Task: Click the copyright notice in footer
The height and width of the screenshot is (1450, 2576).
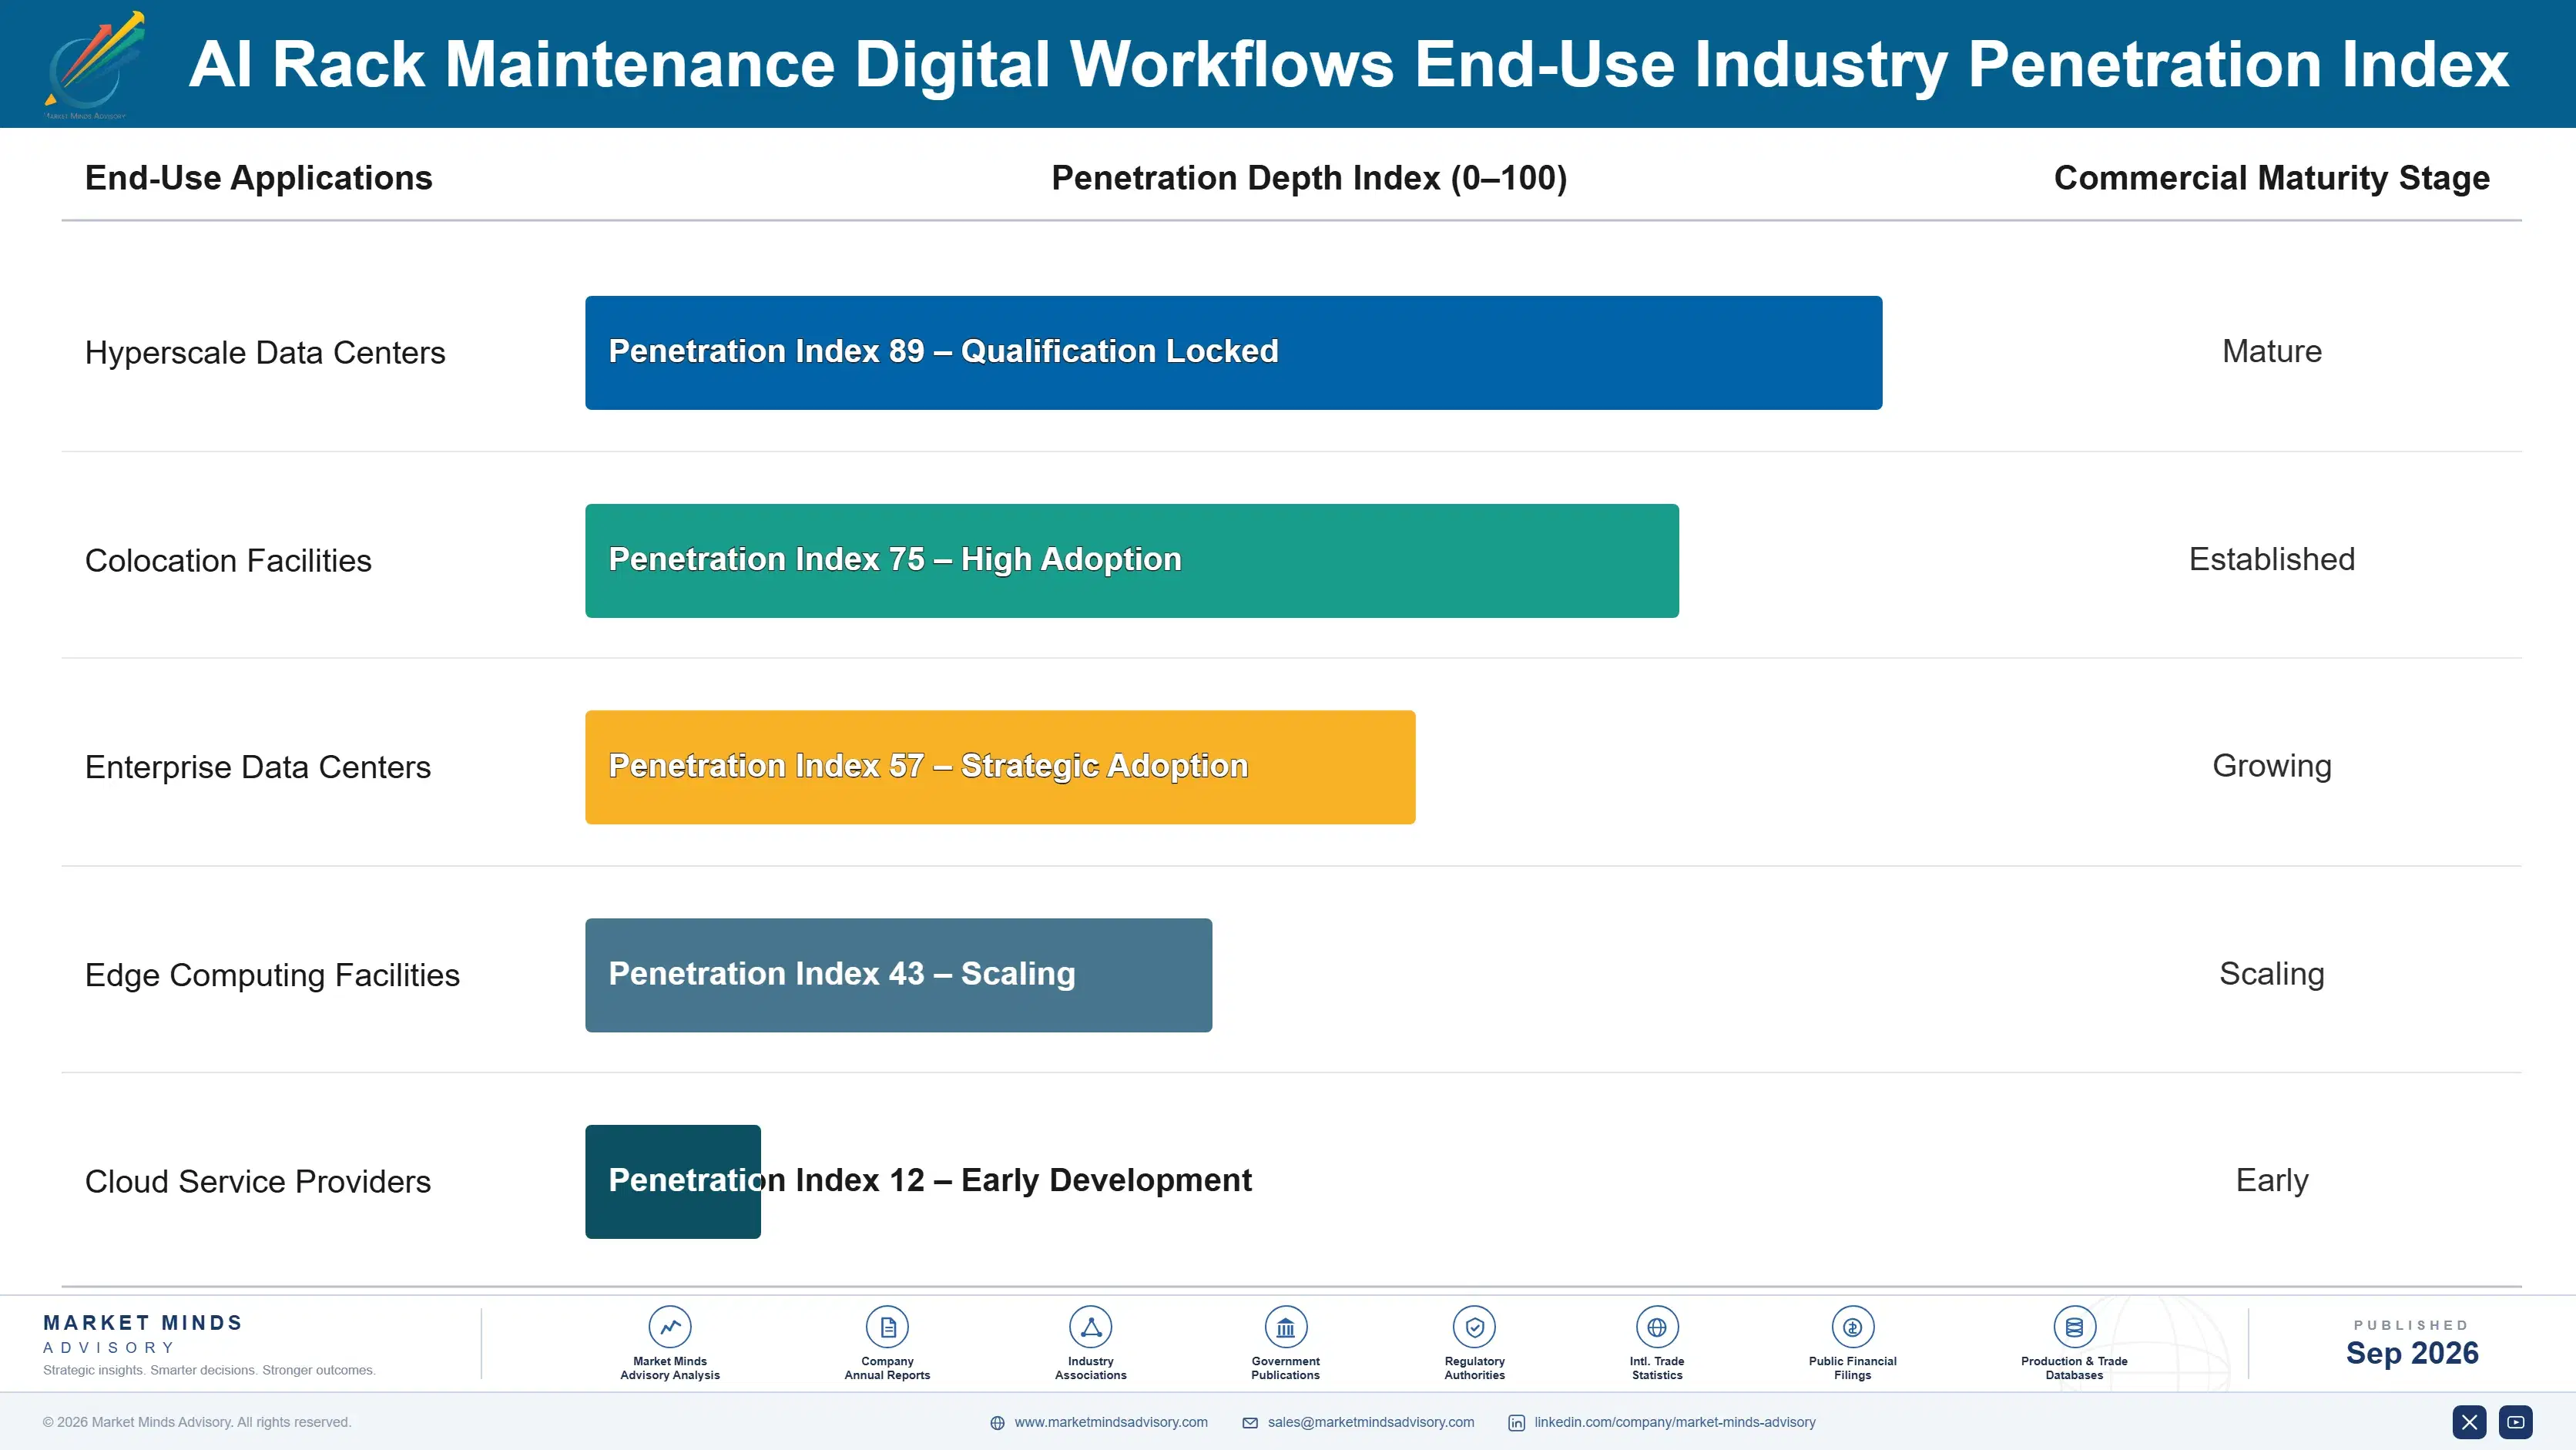Action: pos(197,1422)
